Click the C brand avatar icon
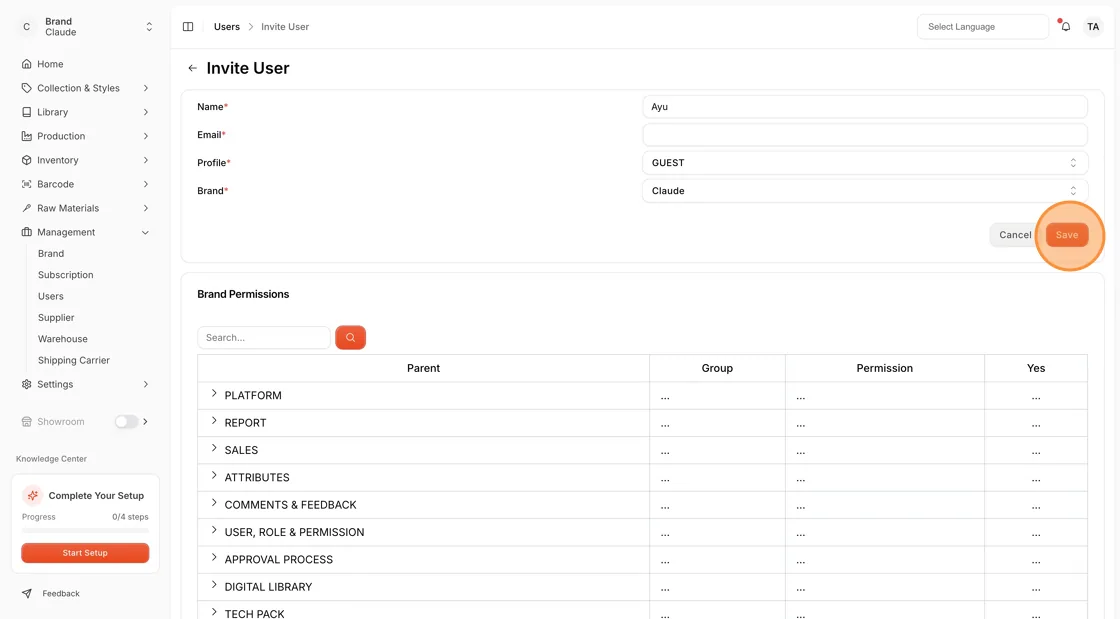1120x619 pixels. click(x=26, y=26)
